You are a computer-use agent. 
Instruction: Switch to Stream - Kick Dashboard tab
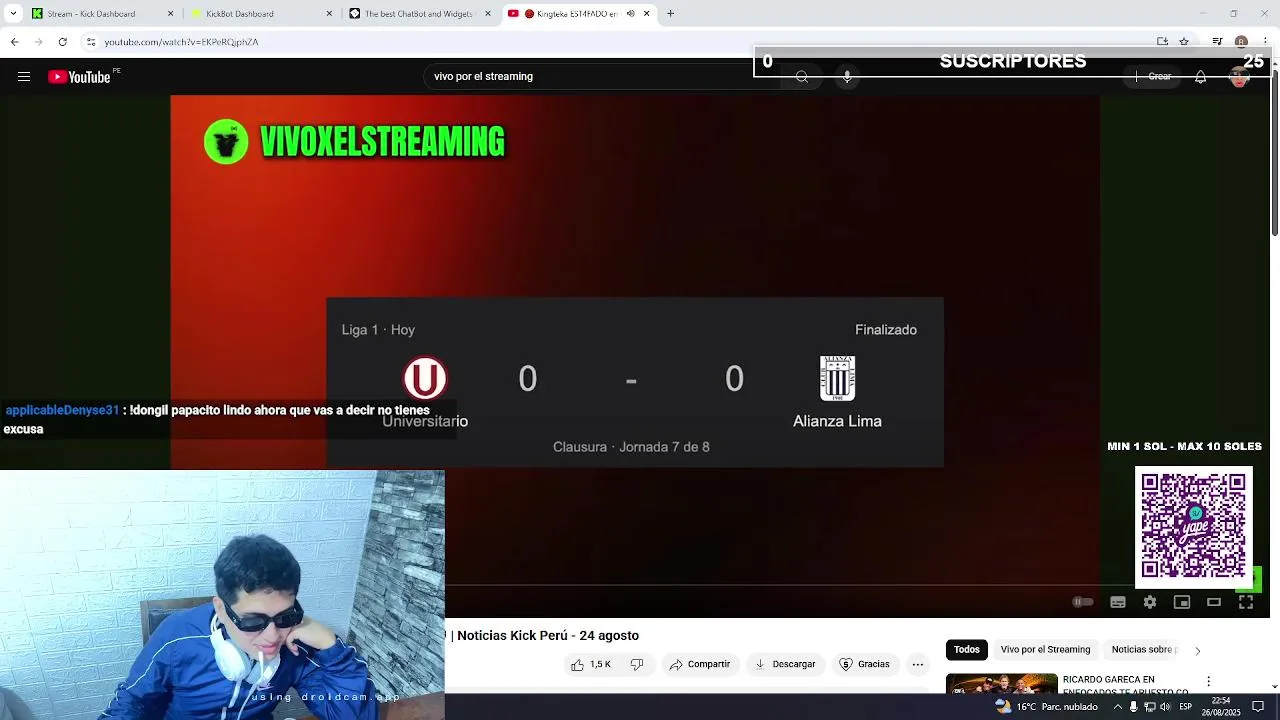pos(102,14)
